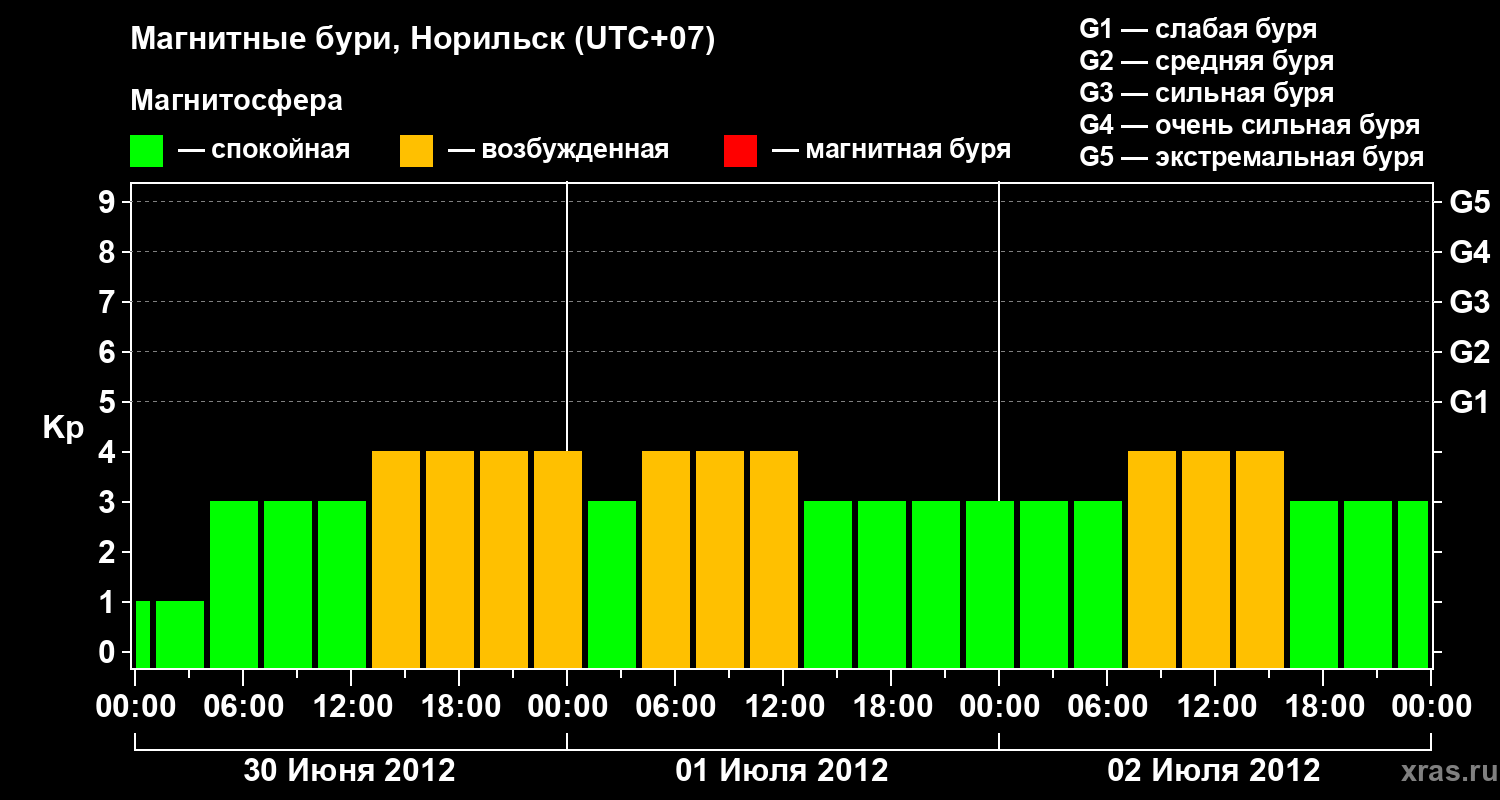Viewport: 1500px width, 800px height.
Task: Click the right-axis 'G5' label
Action: coord(1469,202)
